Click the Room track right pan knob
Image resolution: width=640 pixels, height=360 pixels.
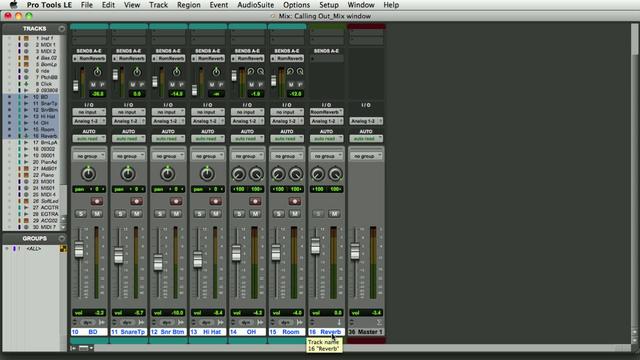click(296, 174)
